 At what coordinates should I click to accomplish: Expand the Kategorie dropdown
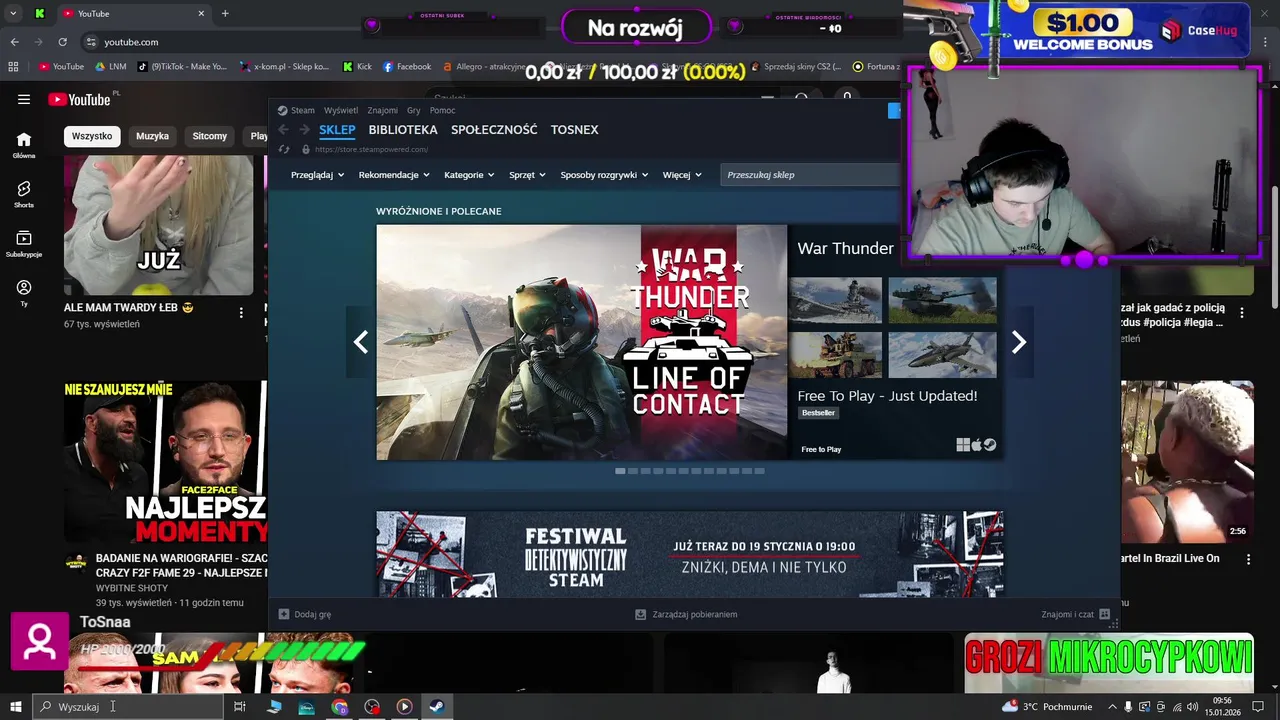tap(469, 175)
